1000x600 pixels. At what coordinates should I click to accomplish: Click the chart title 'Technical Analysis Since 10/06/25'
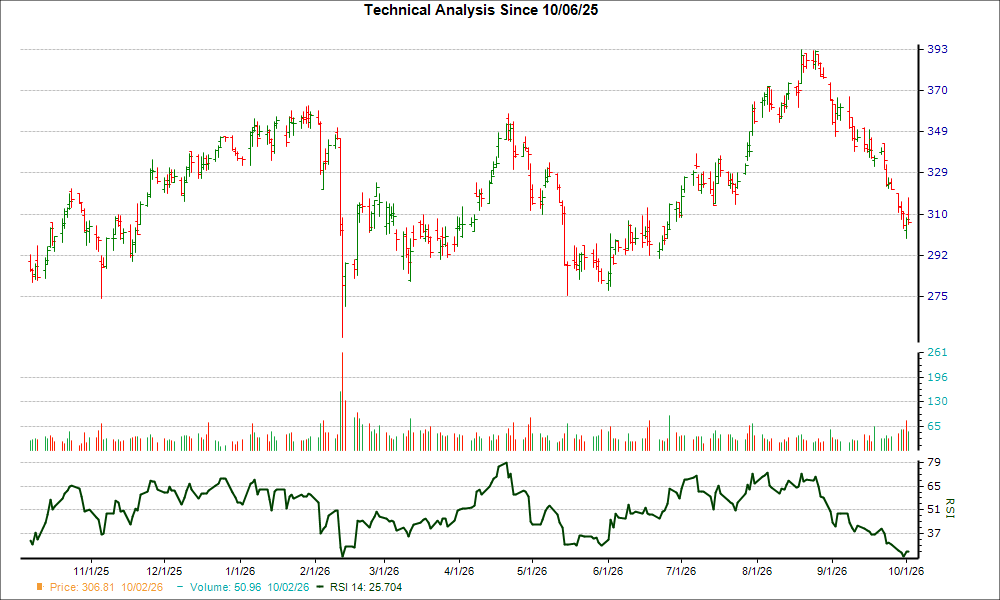pos(481,10)
